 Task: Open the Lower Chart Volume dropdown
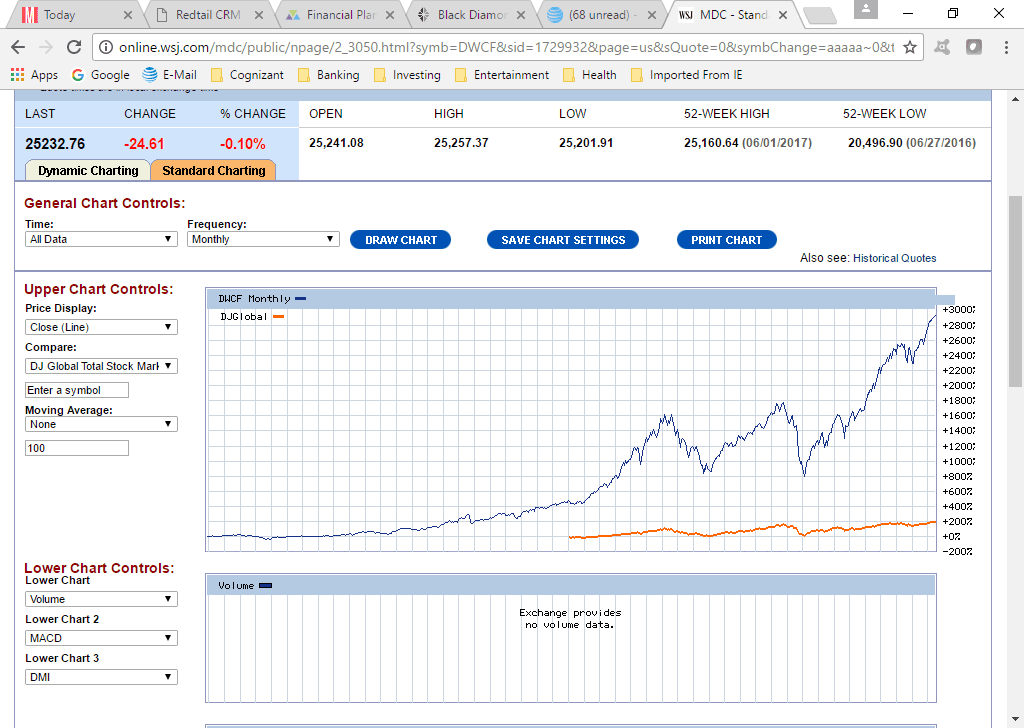click(101, 599)
